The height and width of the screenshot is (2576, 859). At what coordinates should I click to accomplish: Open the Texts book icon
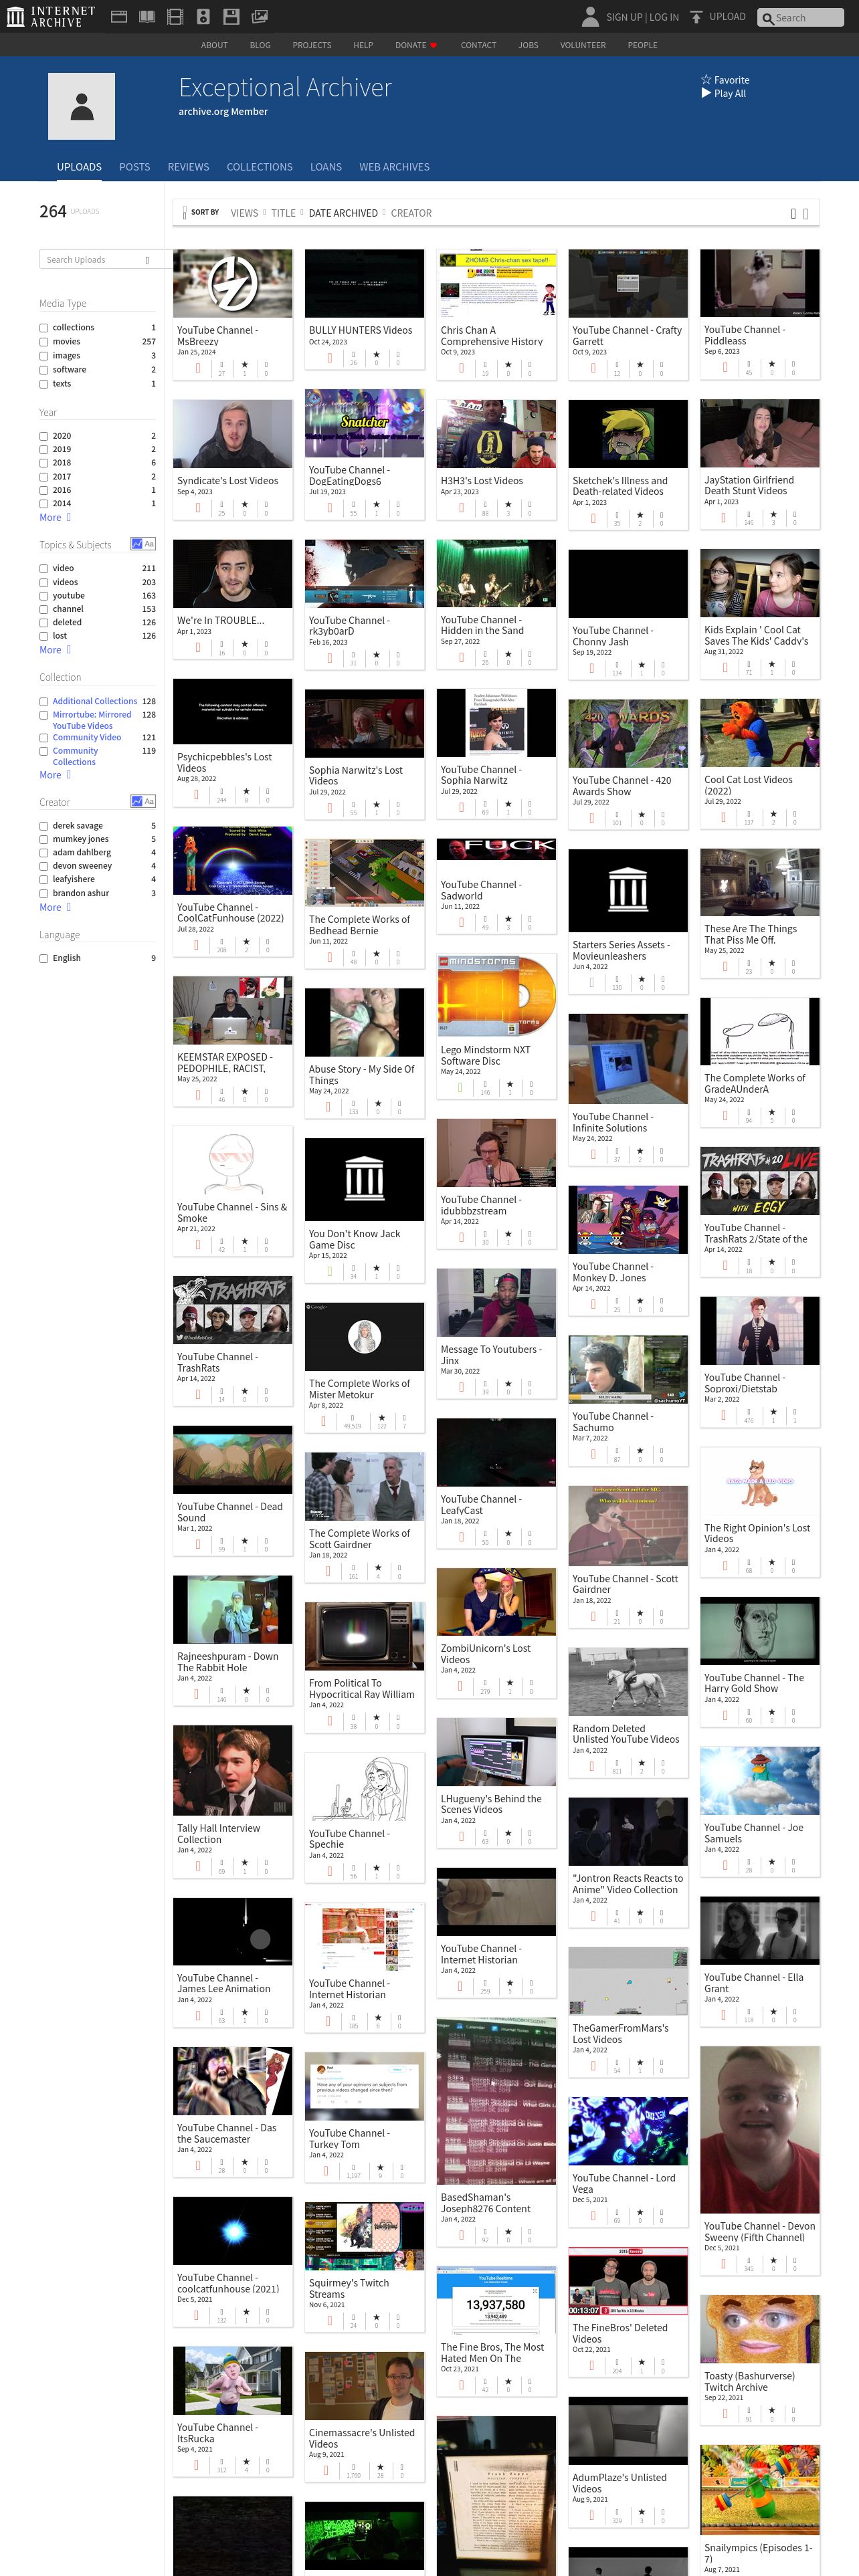(x=147, y=17)
